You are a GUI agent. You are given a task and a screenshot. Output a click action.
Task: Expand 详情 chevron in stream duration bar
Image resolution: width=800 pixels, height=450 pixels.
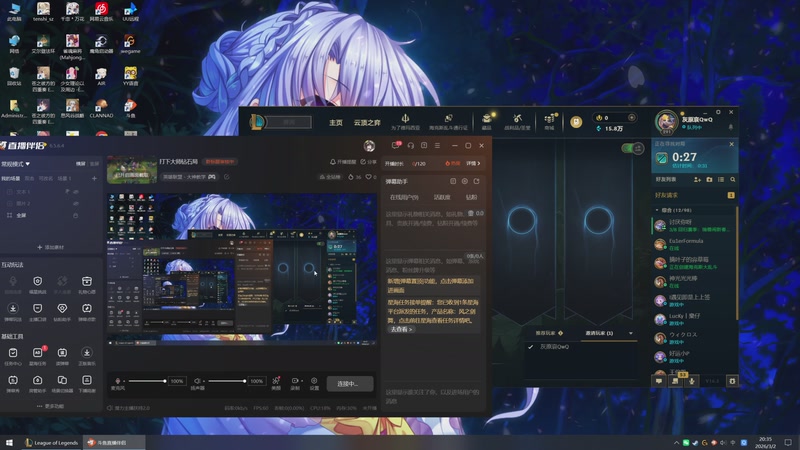[473, 163]
